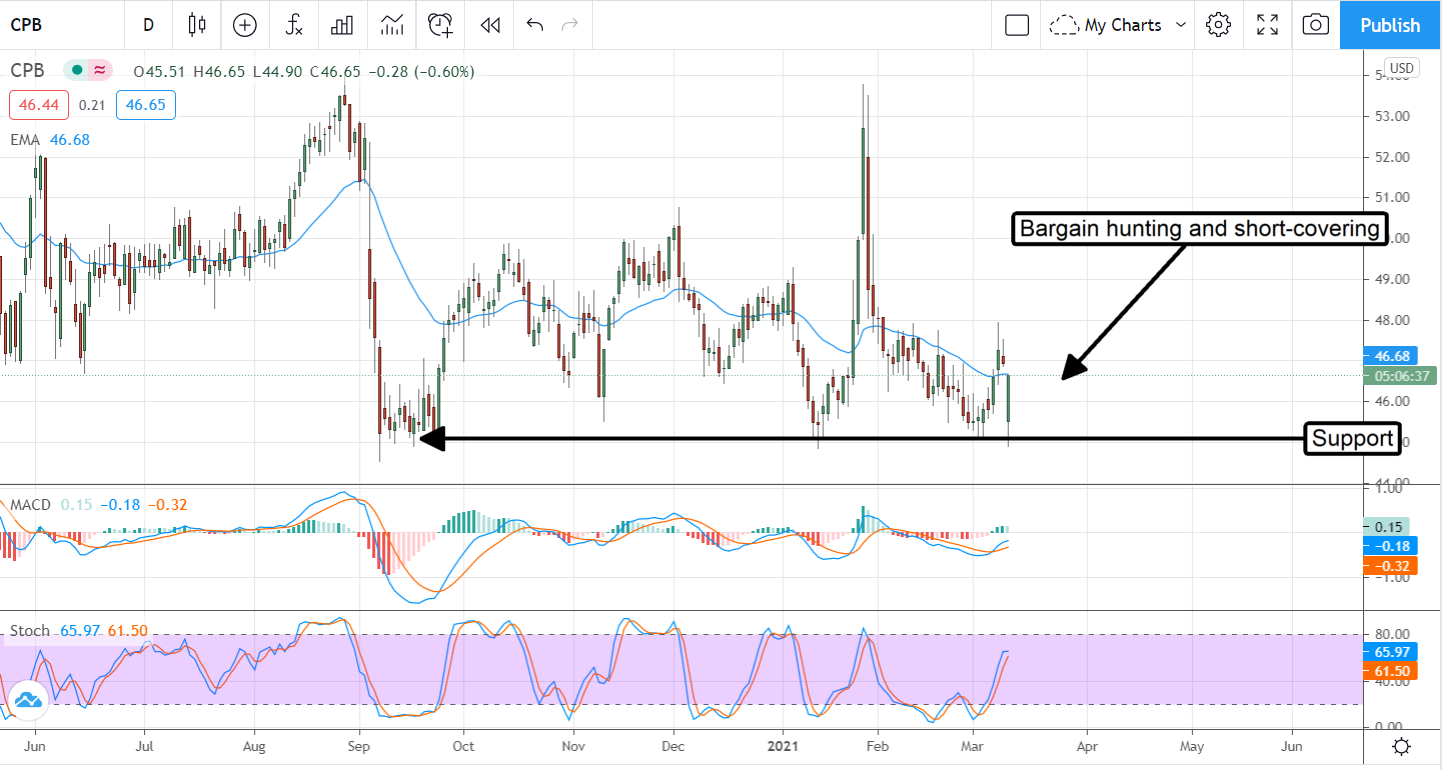Click the 2021 label on the time axis
The height and width of the screenshot is (770, 1442).
click(783, 746)
